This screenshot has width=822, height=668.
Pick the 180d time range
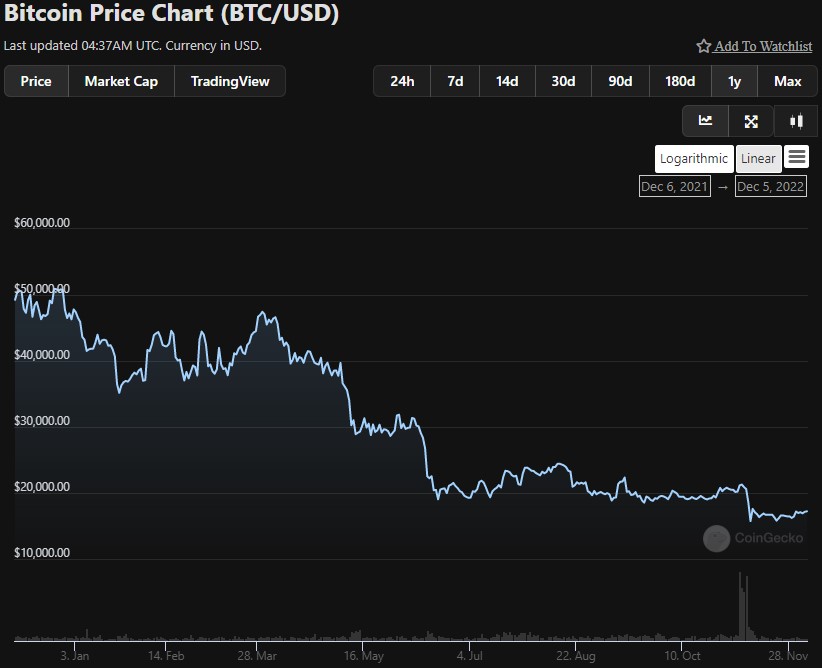(680, 81)
